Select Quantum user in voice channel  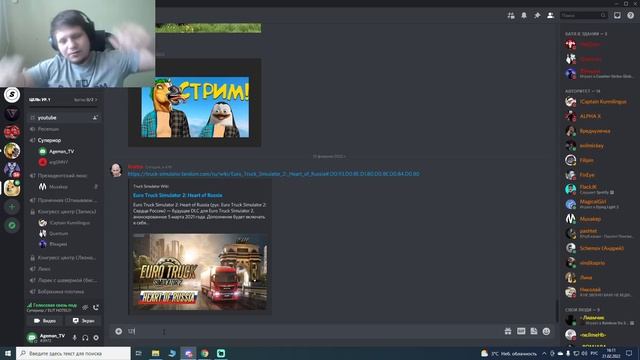coord(58,233)
